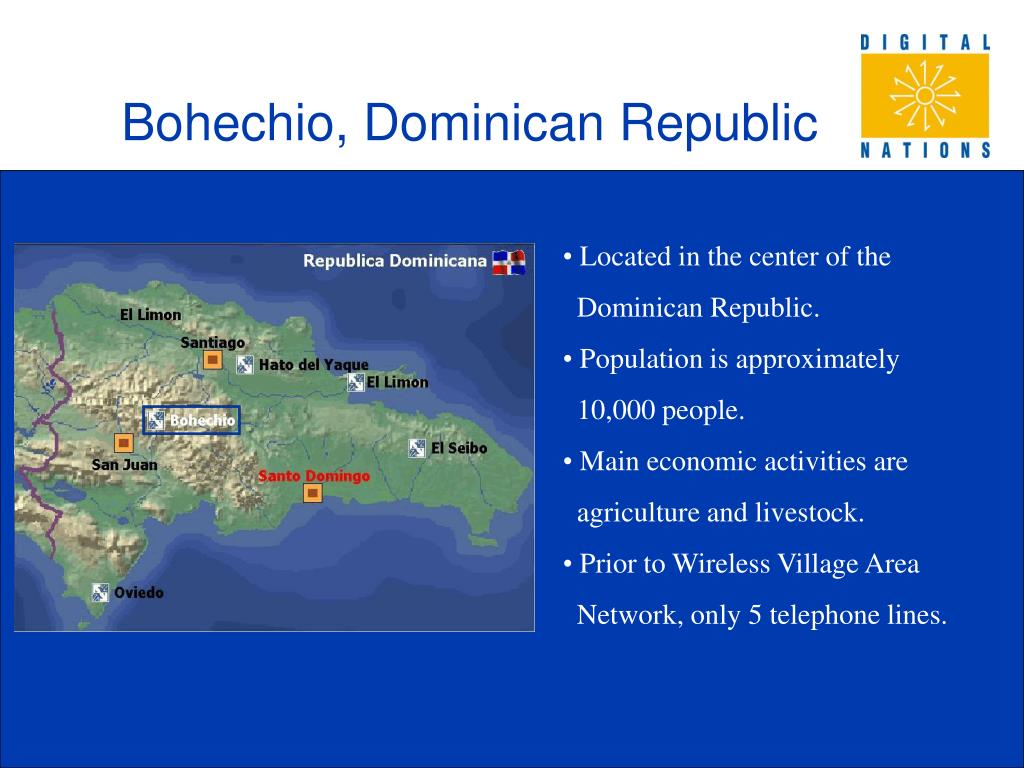Click the orange Santiago city marker
This screenshot has height=768, width=1024.
212,360
